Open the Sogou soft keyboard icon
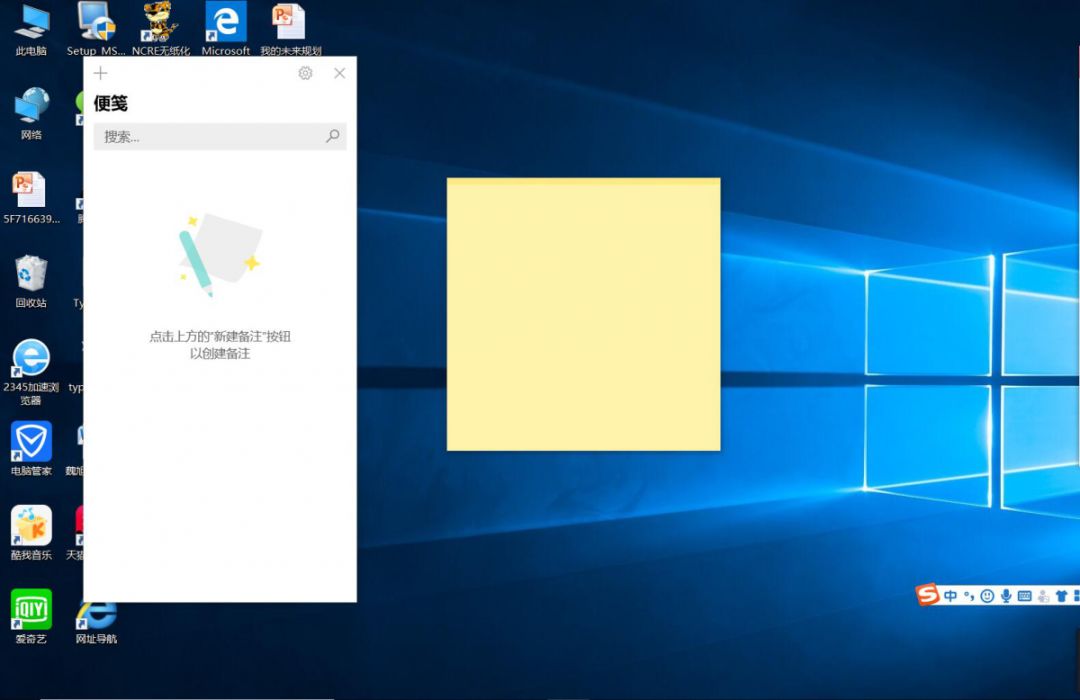 point(1025,595)
